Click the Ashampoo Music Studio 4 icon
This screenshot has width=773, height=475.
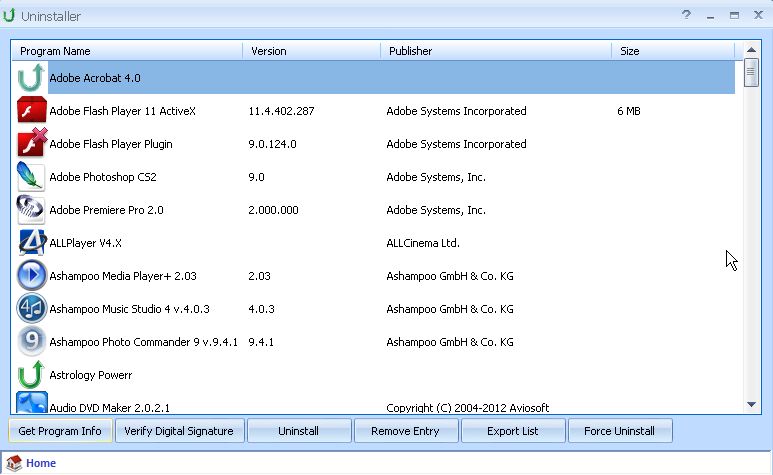pyautogui.click(x=32, y=308)
